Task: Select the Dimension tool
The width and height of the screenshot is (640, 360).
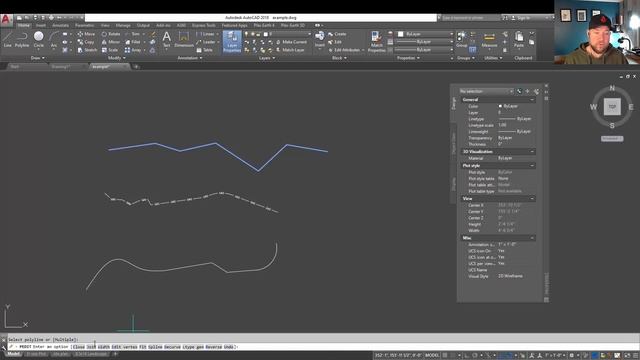Action: (x=184, y=40)
